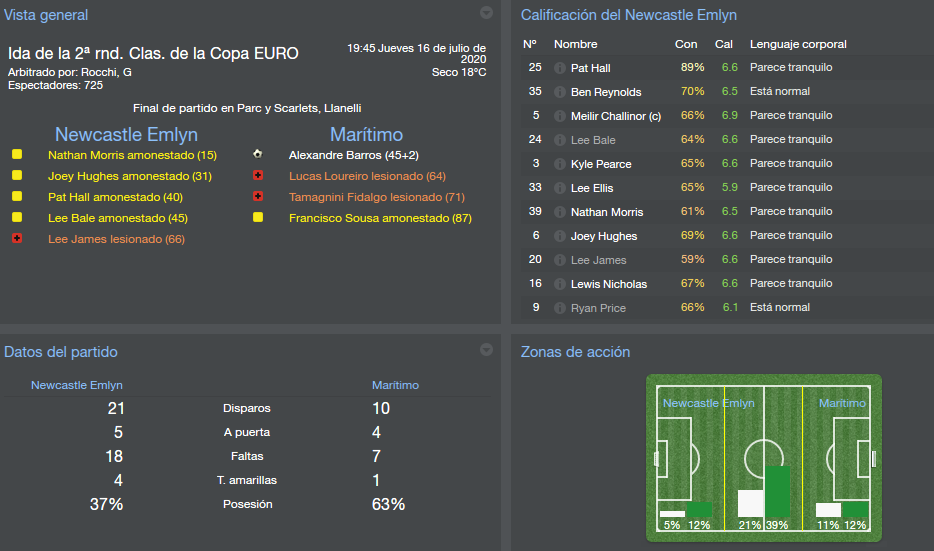Sort by the Con column header
The image size is (934, 551).
[686, 44]
